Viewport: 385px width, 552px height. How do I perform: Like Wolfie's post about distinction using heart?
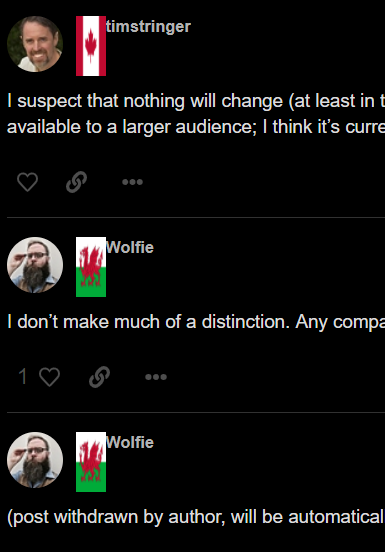point(49,377)
